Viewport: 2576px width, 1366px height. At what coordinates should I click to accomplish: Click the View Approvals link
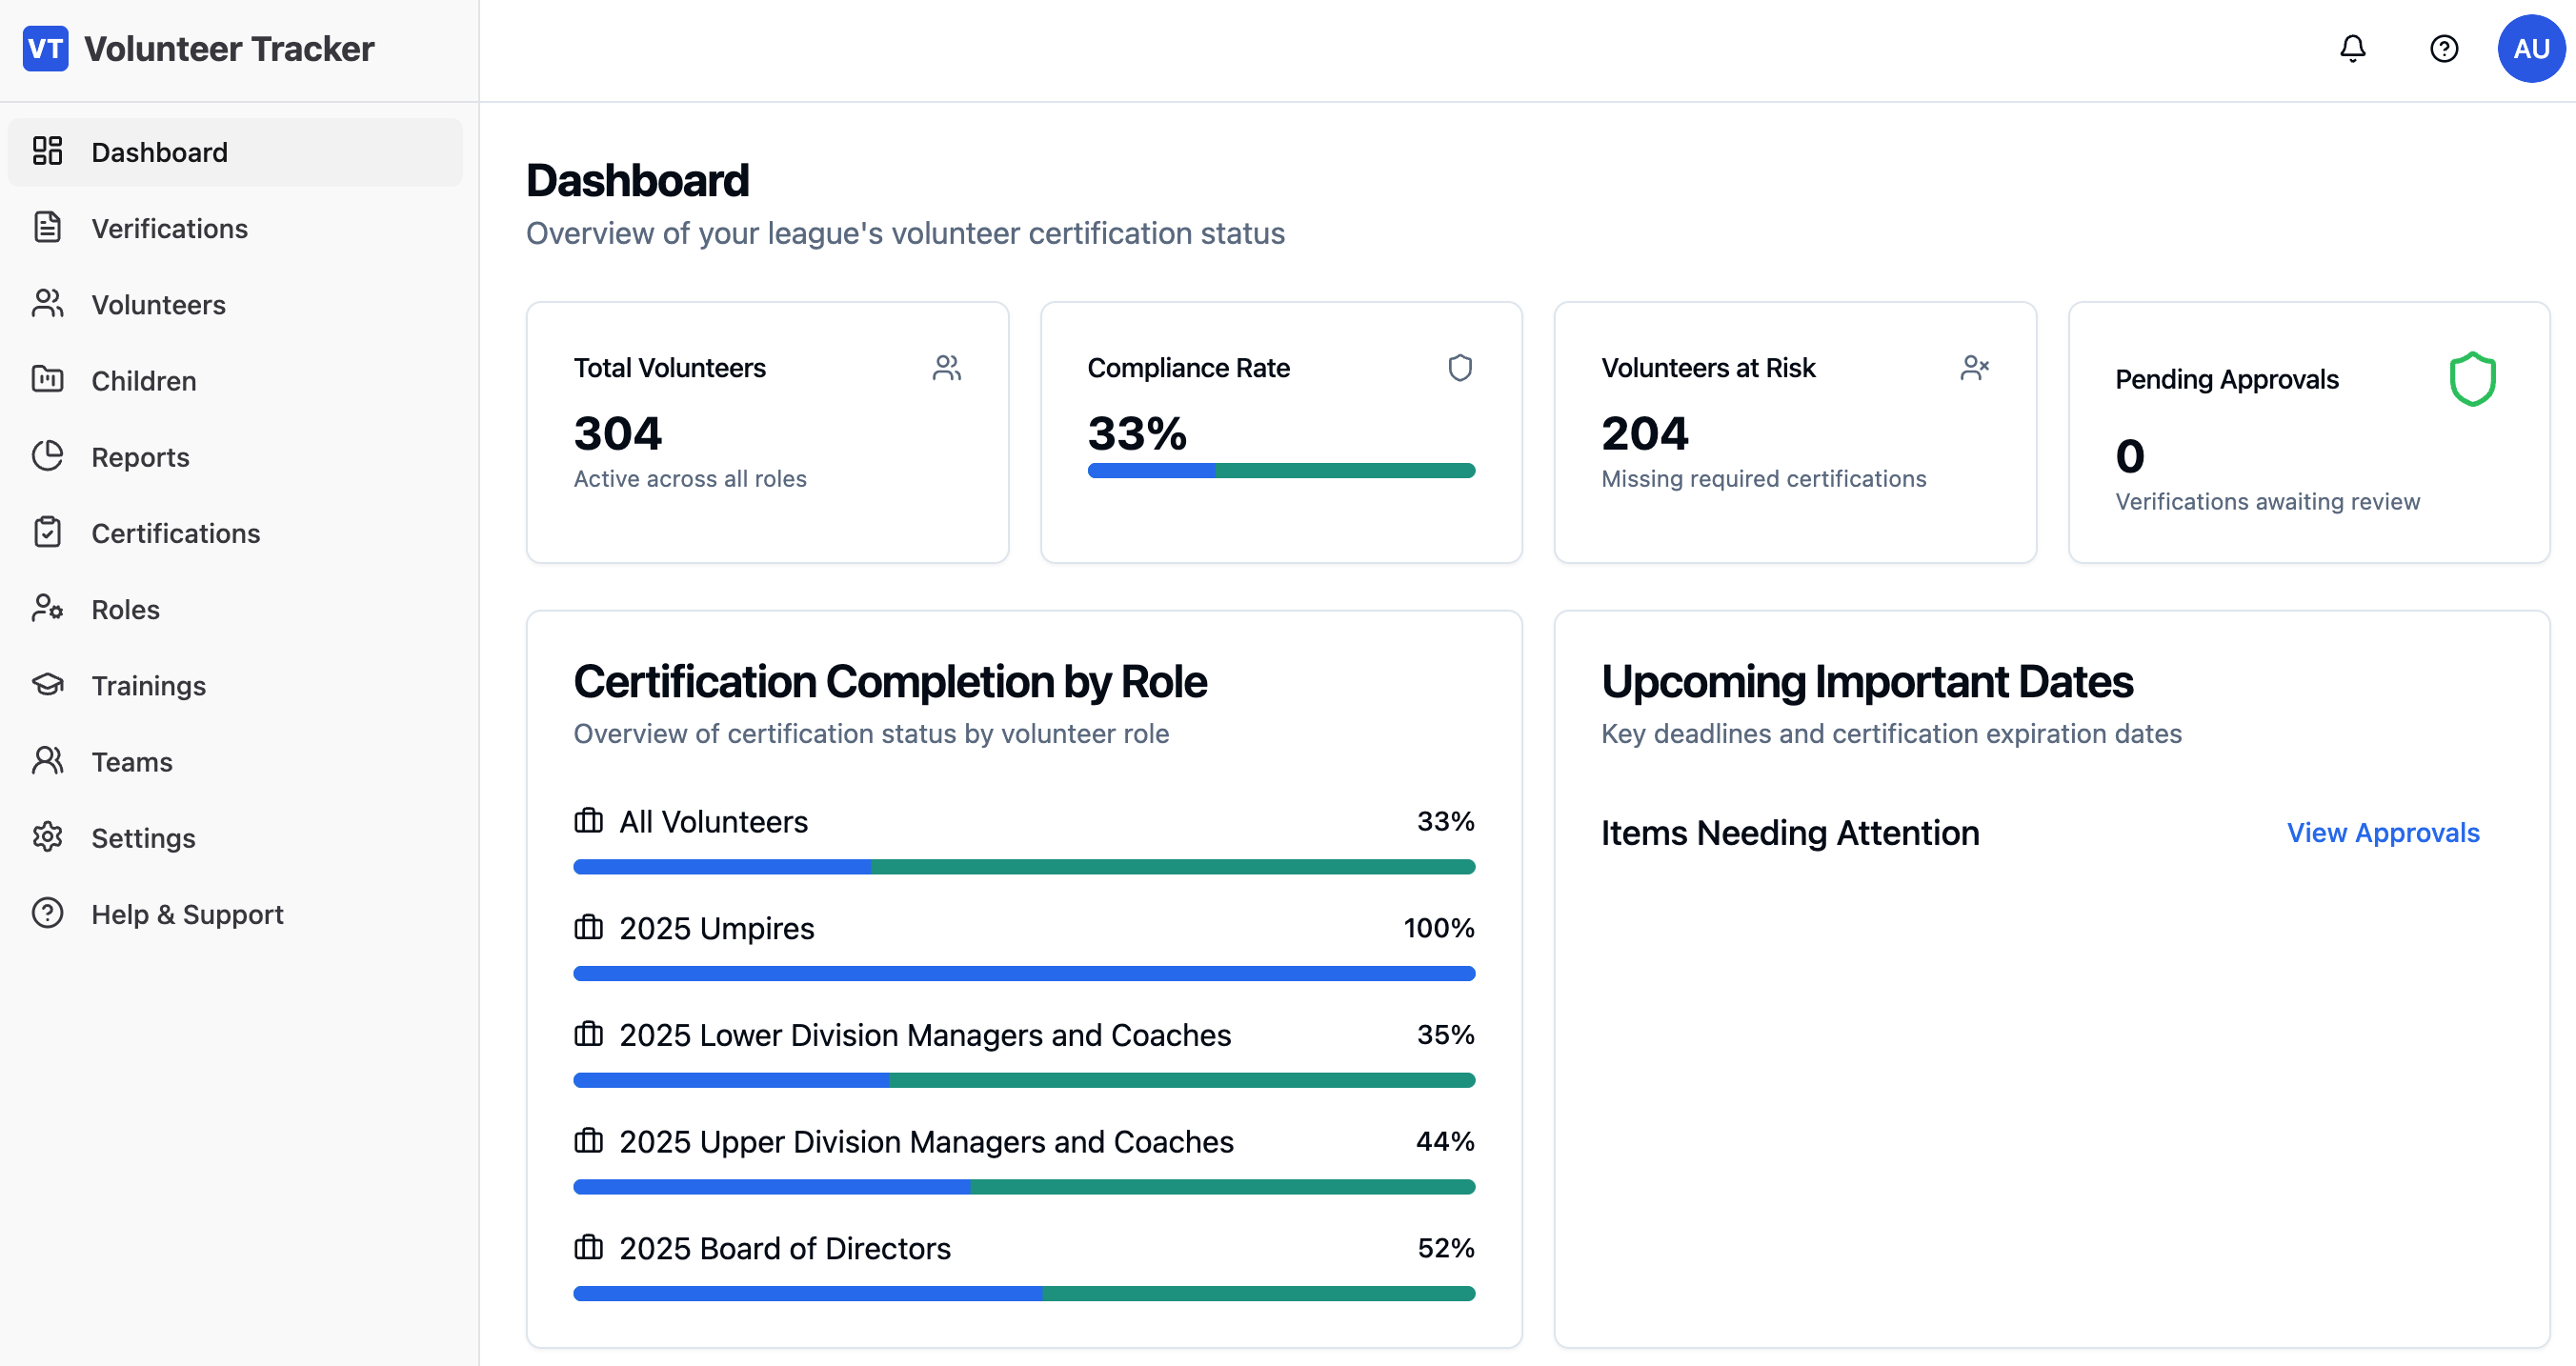click(x=2382, y=832)
